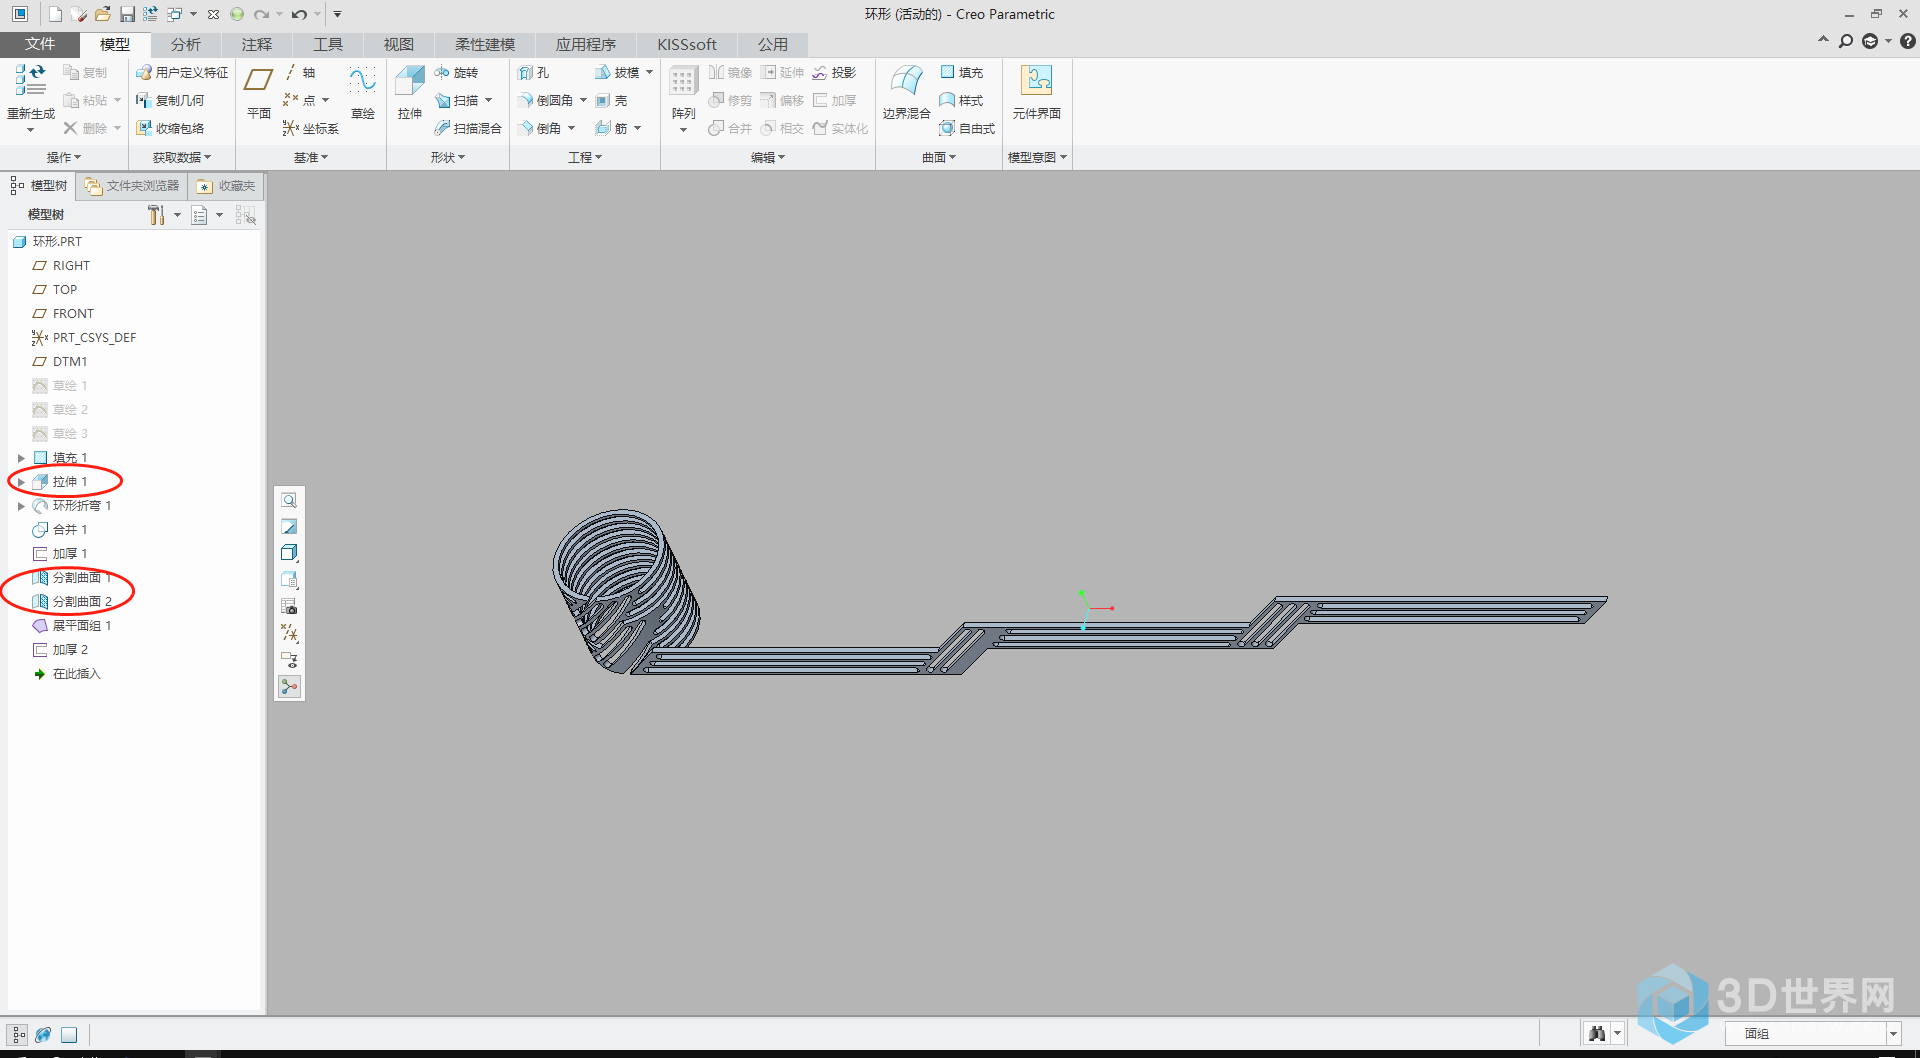Open the Help question mark icon
Screen dimensions: 1920x1058
click(1908, 41)
